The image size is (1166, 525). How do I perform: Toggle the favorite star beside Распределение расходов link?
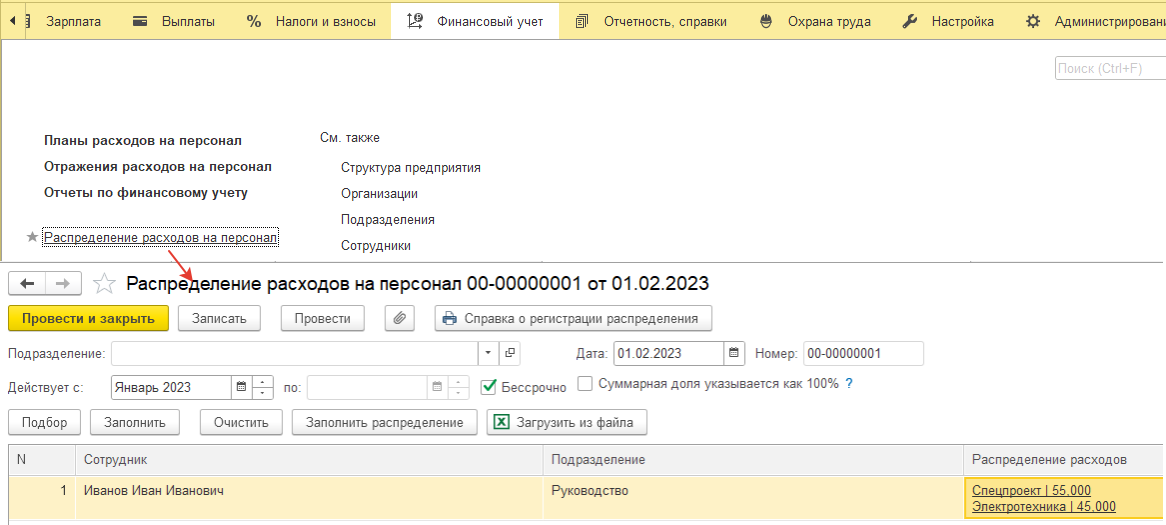click(x=32, y=237)
